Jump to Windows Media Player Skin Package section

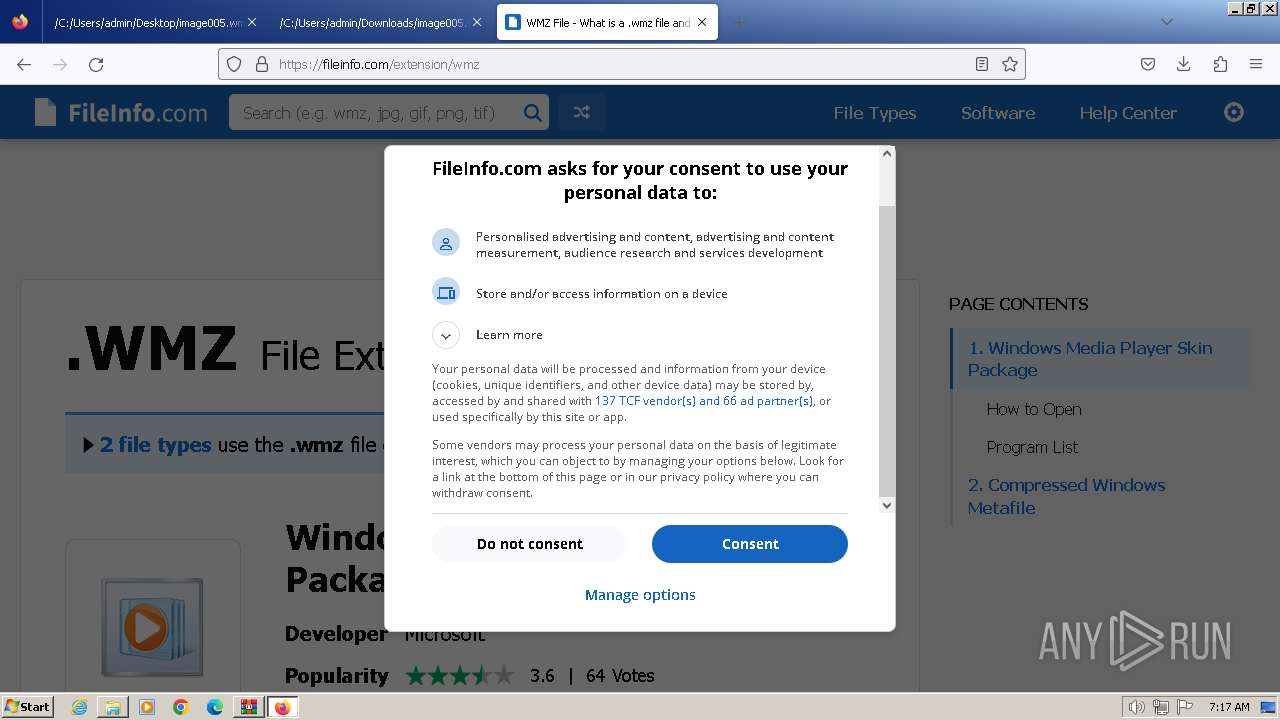tap(1090, 359)
